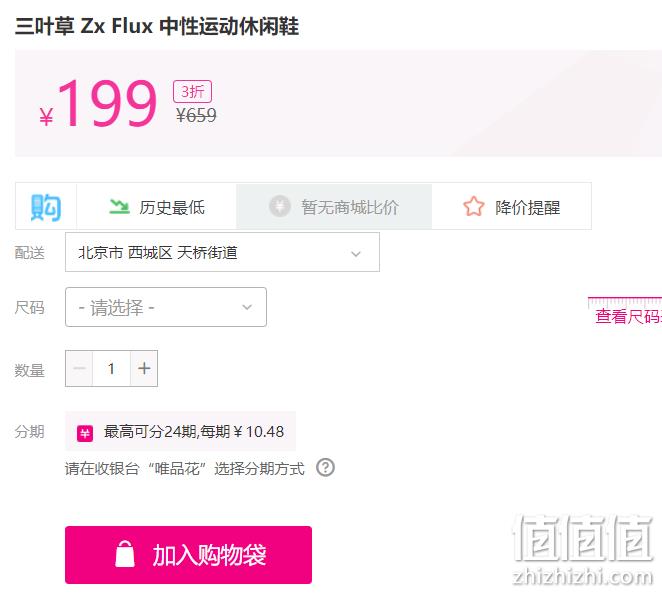Expand the delivery address dropdown 北京市 西城区
Image resolution: width=662 pixels, height=594 pixels.
pyautogui.click(x=222, y=252)
